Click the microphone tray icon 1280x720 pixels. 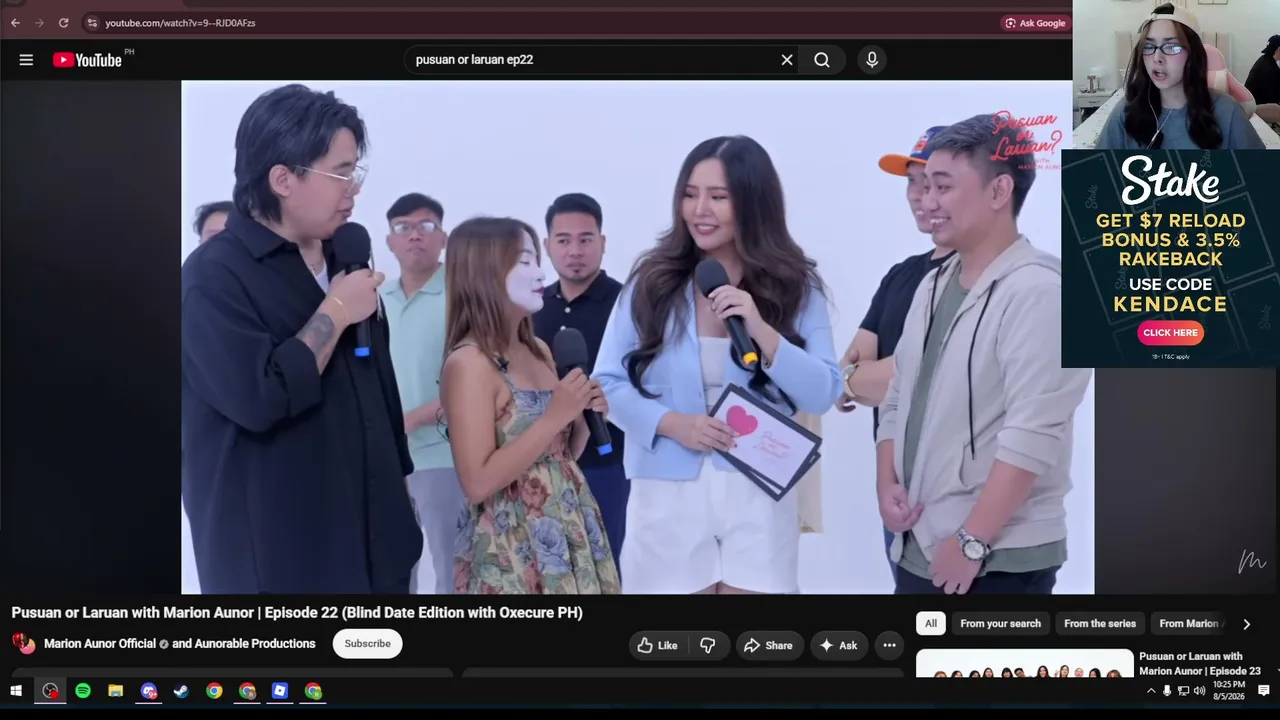(x=1167, y=691)
